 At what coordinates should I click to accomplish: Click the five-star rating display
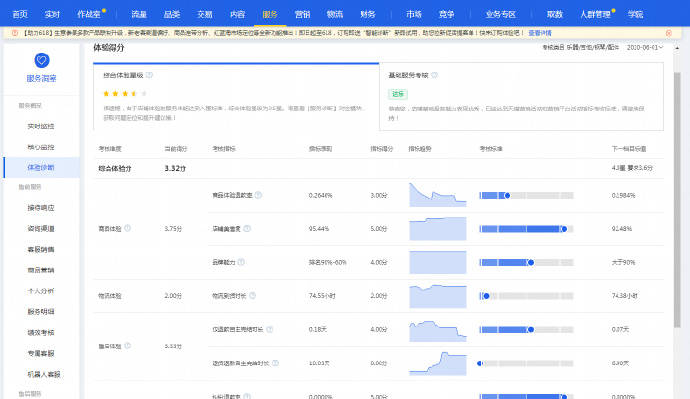(x=125, y=93)
